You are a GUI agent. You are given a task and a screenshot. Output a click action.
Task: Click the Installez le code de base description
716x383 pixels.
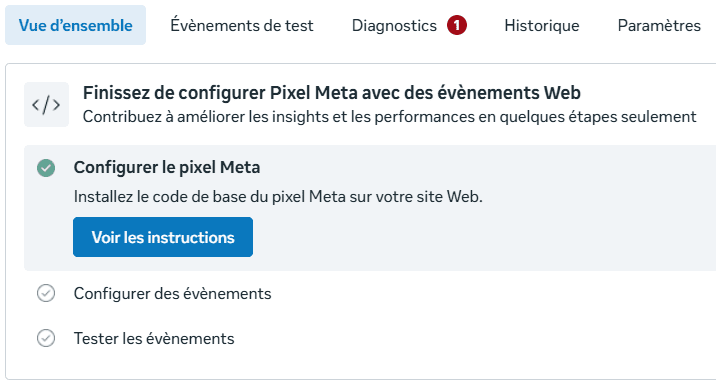(x=278, y=198)
